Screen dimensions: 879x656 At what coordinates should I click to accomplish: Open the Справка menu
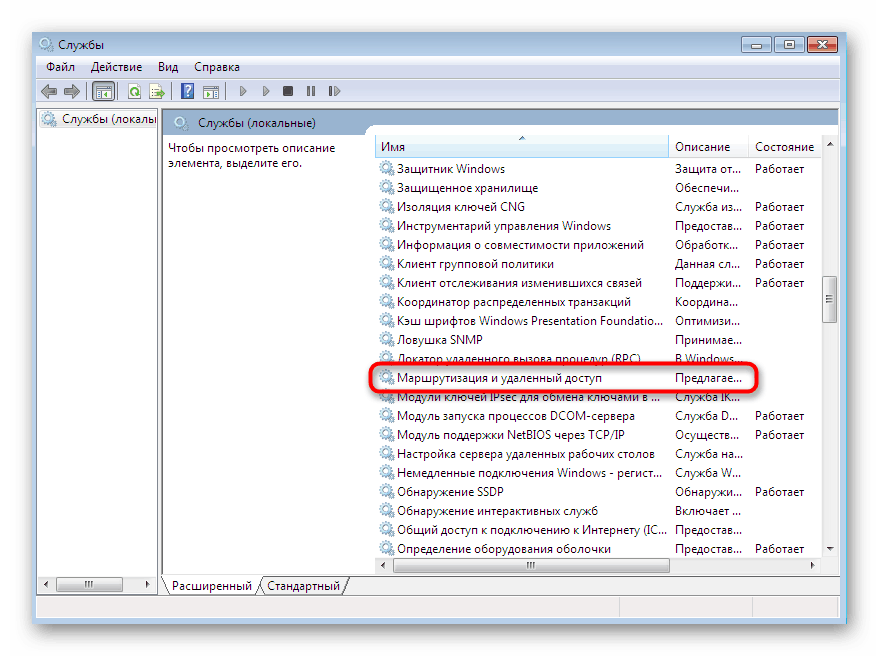click(x=216, y=67)
